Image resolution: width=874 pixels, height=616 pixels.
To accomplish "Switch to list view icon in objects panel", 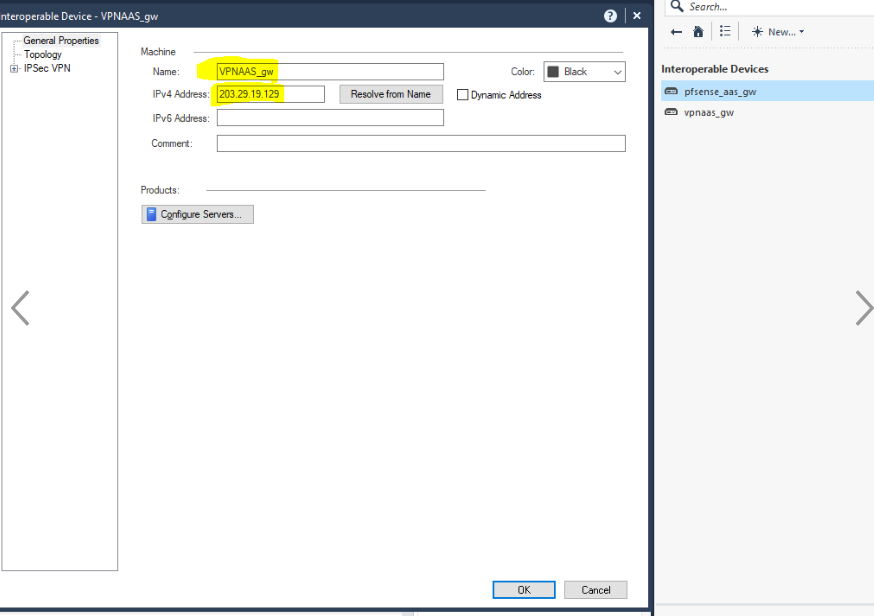I will pos(725,32).
